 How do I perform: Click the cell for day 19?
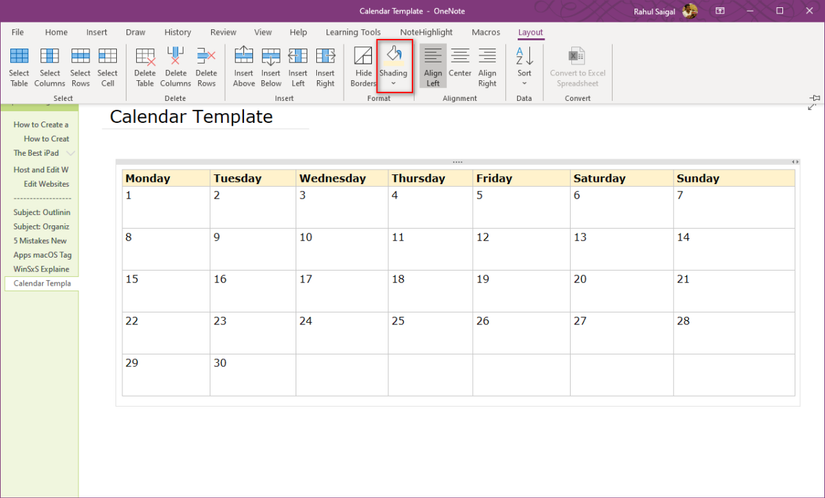point(521,291)
